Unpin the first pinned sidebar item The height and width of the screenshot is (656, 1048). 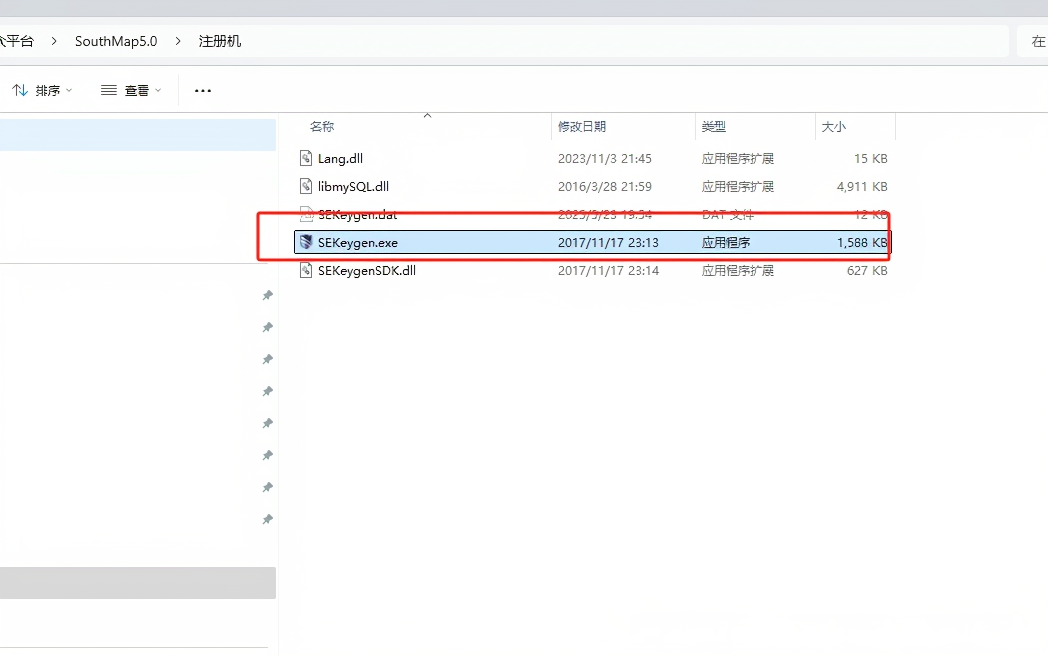pos(266,295)
